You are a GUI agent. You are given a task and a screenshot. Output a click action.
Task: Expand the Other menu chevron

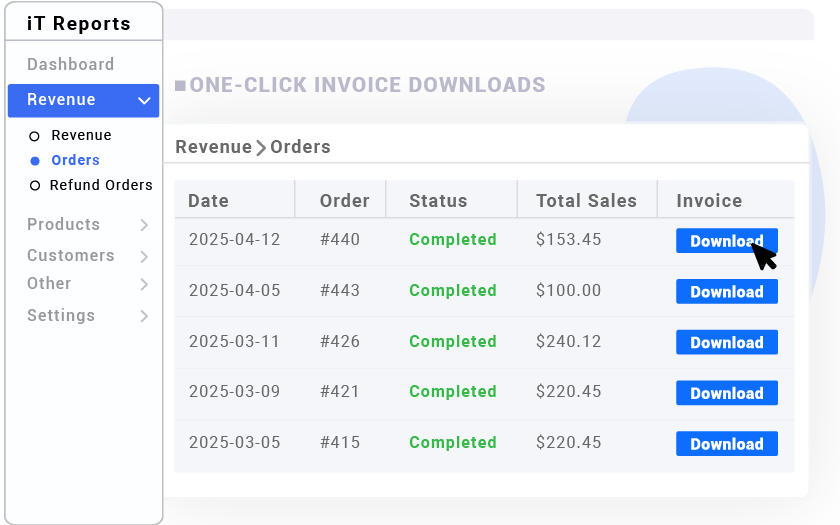pos(144,284)
